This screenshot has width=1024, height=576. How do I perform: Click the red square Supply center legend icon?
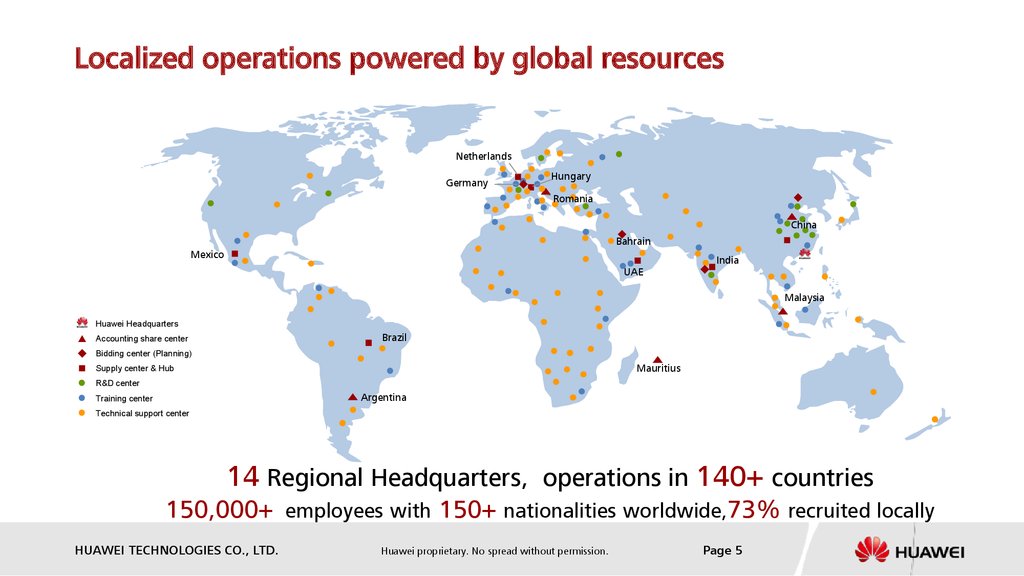coord(82,368)
